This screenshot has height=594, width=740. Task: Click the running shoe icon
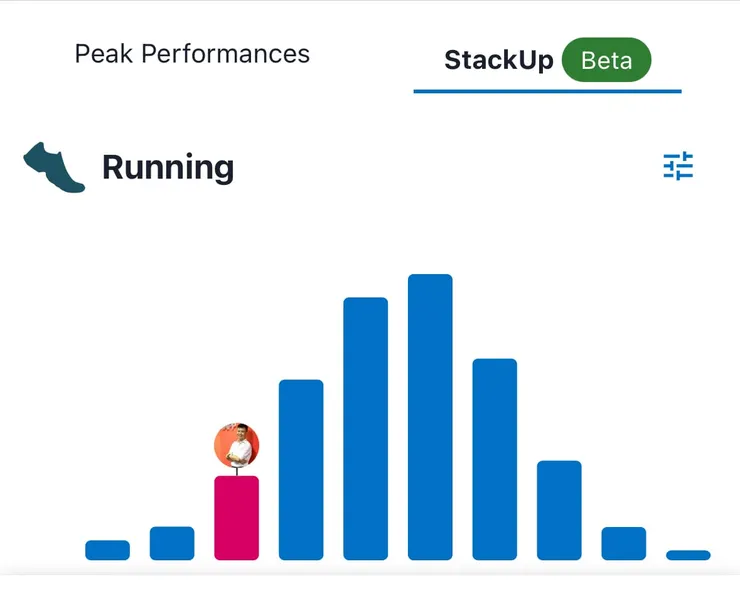pyautogui.click(x=54, y=167)
